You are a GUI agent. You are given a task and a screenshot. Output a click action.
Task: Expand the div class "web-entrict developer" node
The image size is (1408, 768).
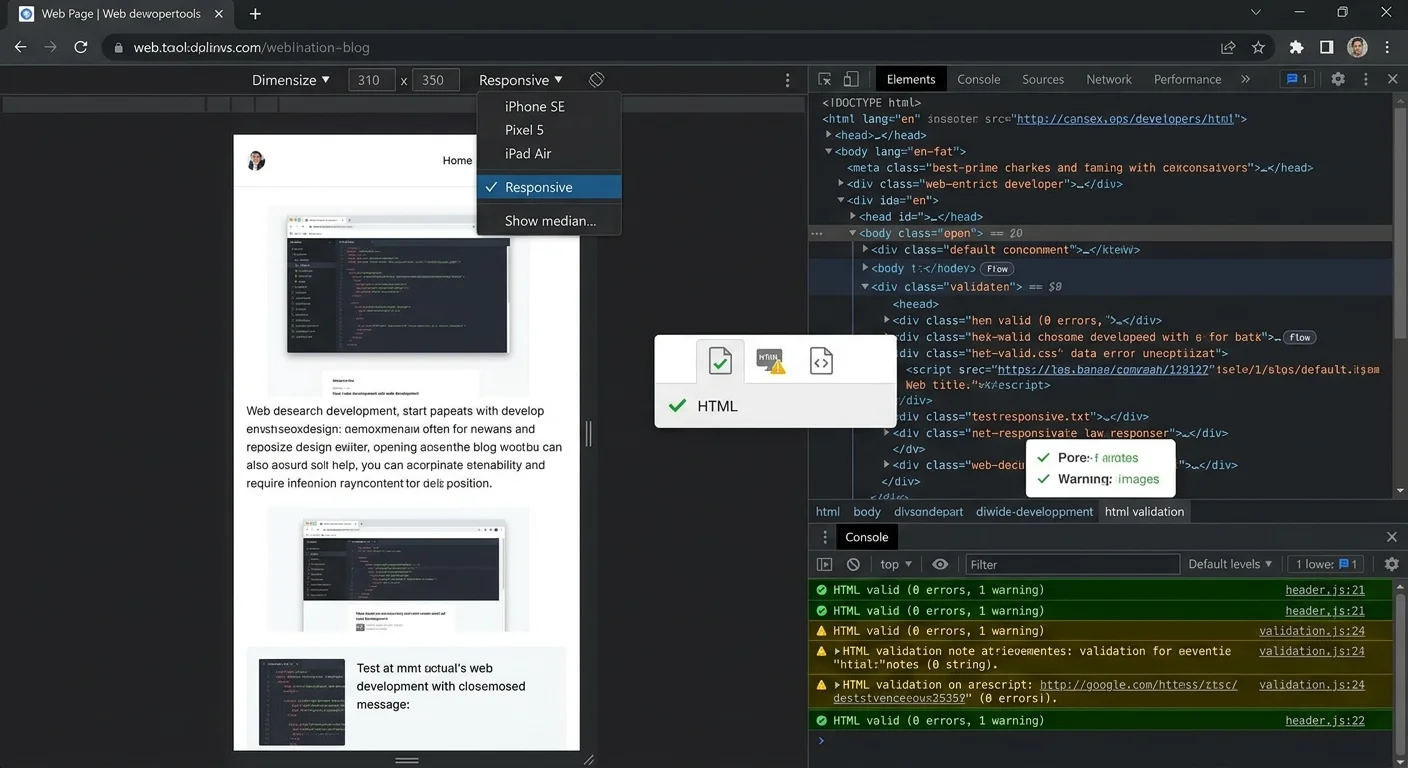(841, 184)
